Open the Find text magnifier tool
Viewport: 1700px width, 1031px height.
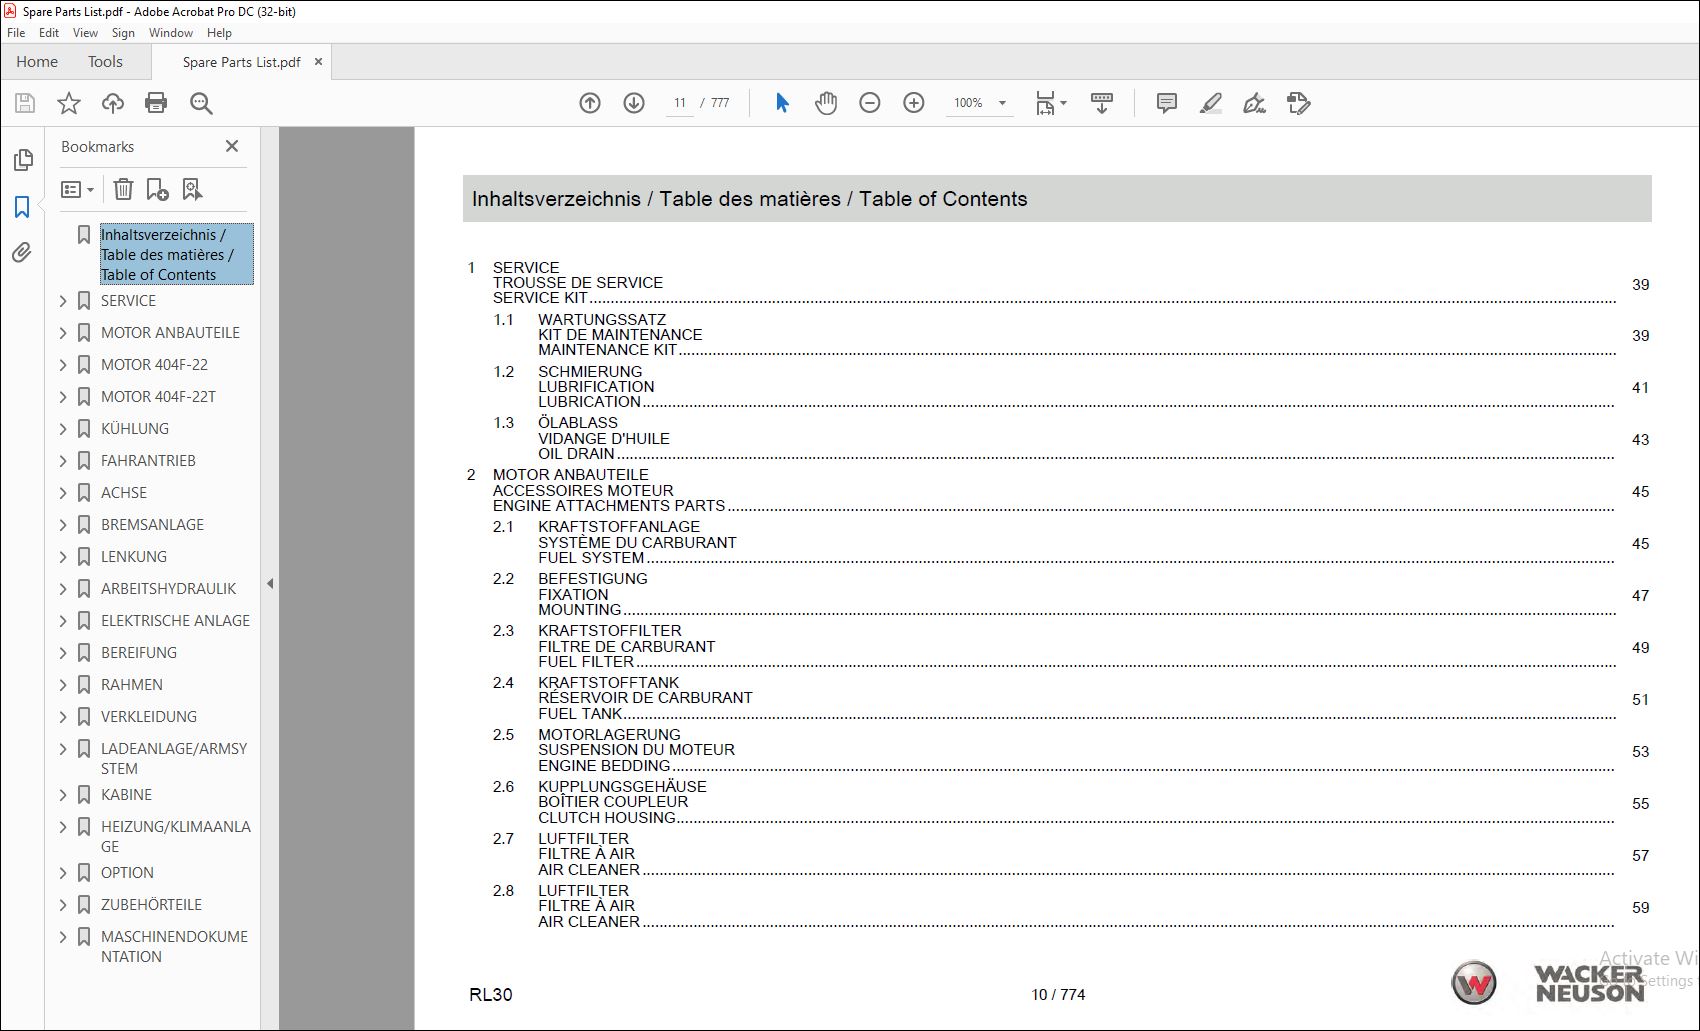click(x=201, y=103)
